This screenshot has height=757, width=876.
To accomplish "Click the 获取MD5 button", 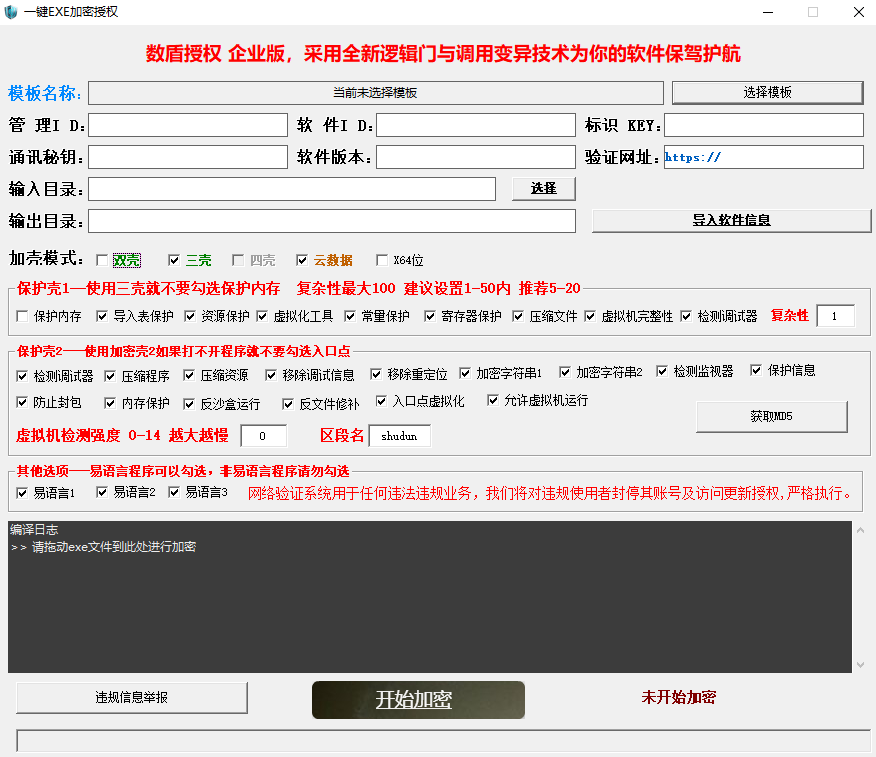I will pos(770,417).
